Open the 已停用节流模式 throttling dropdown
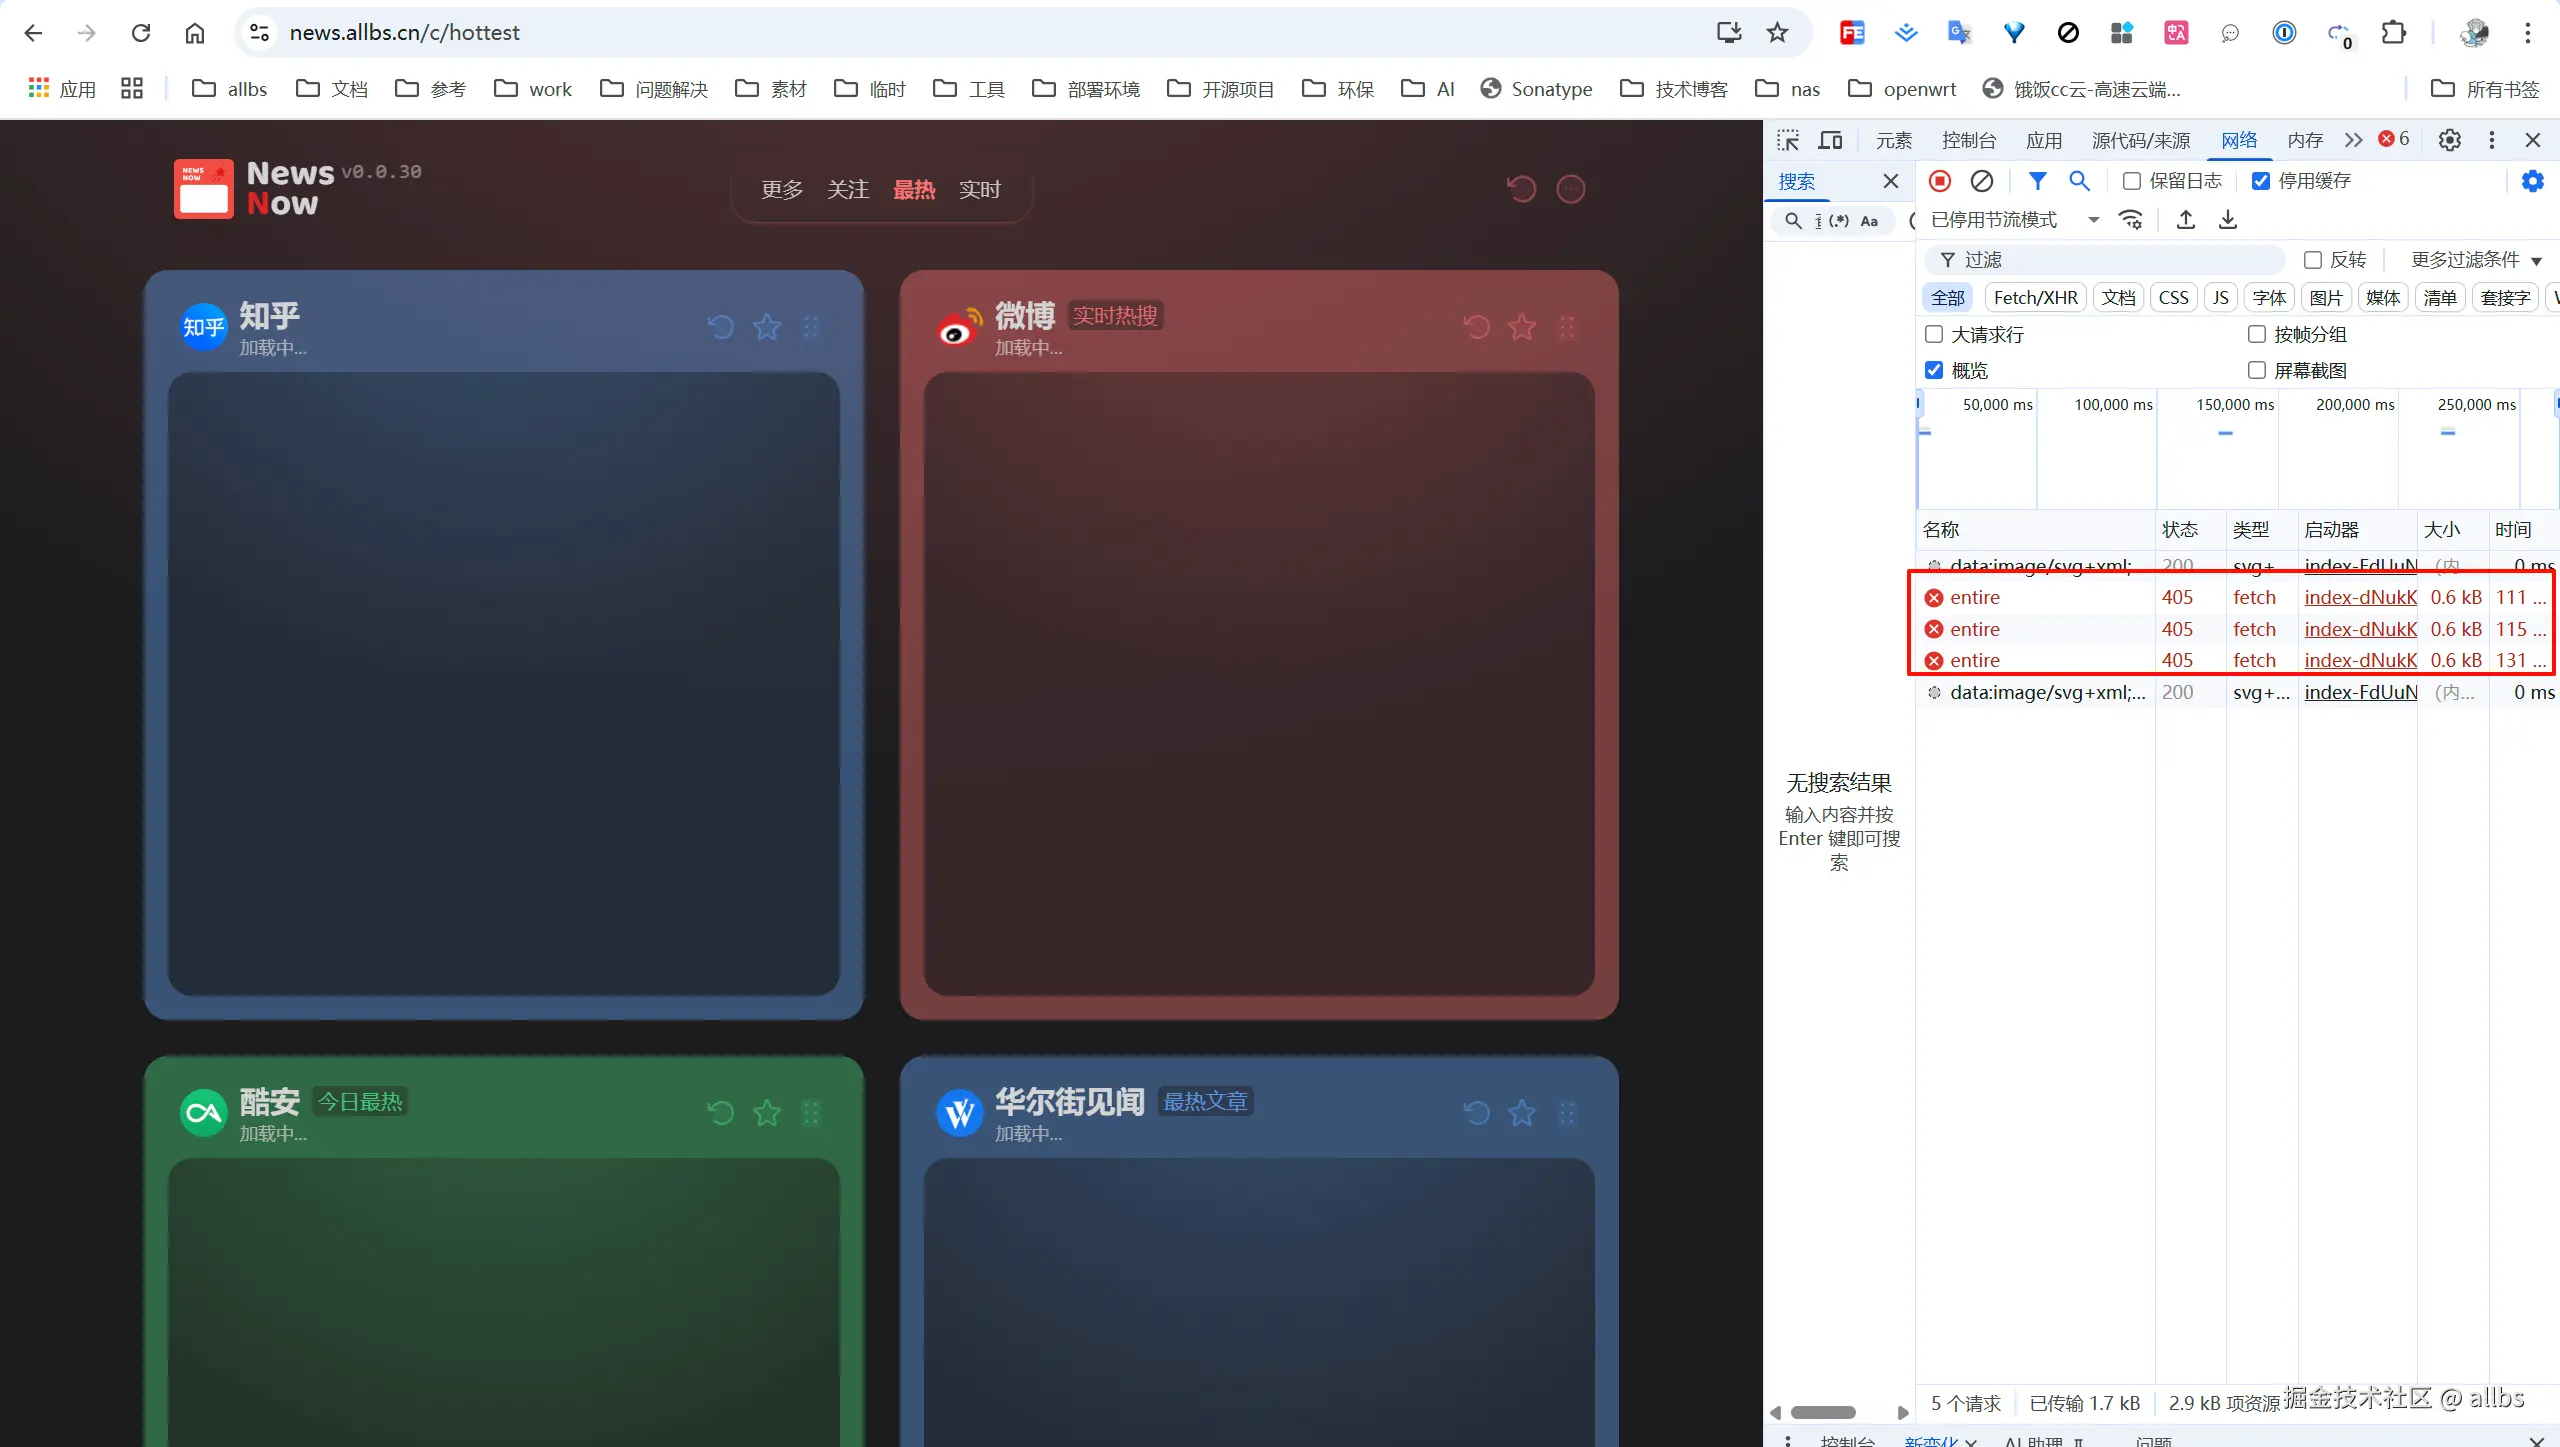The width and height of the screenshot is (2560, 1447). point(2014,220)
